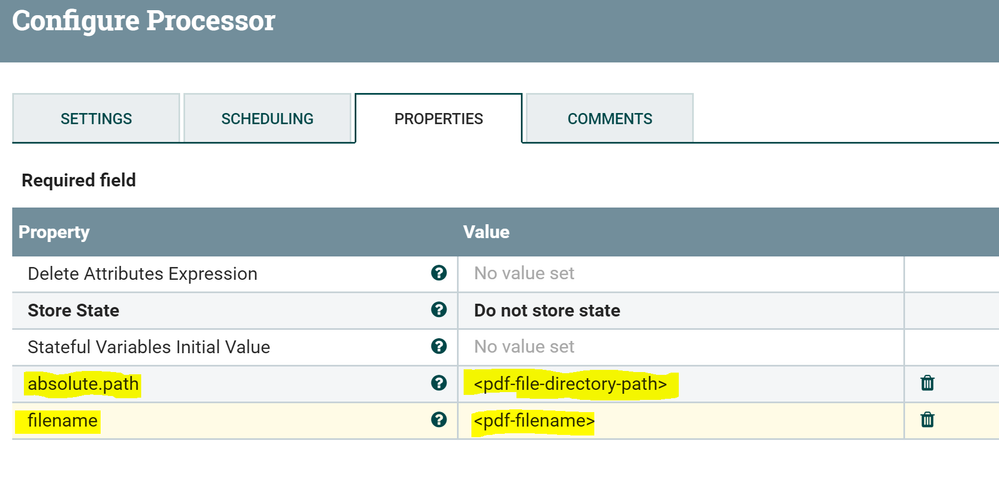Viewport: 999px width, 484px height.
Task: Click the Value column header
Action: 486,232
